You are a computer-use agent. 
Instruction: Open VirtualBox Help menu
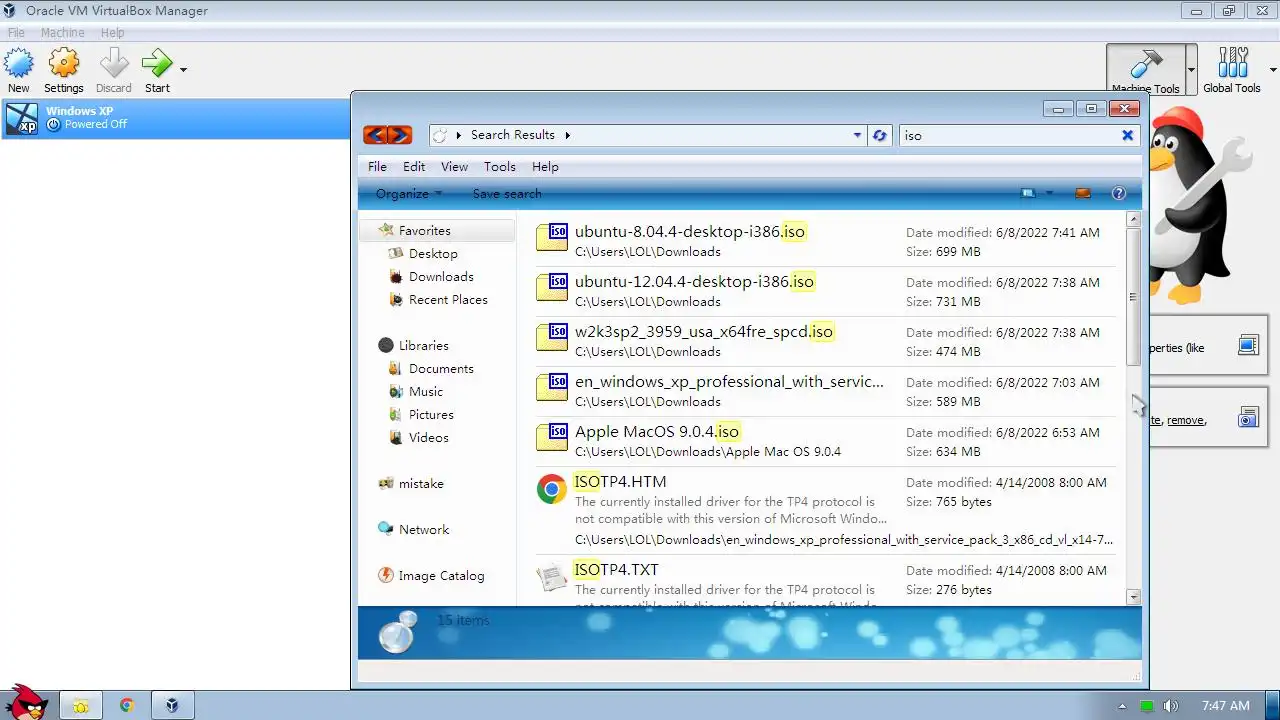point(112,33)
